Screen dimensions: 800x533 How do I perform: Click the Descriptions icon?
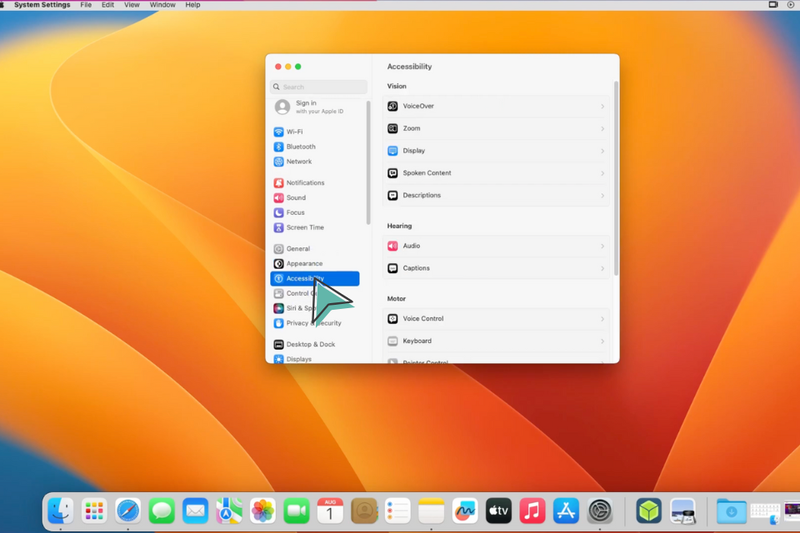pos(392,195)
